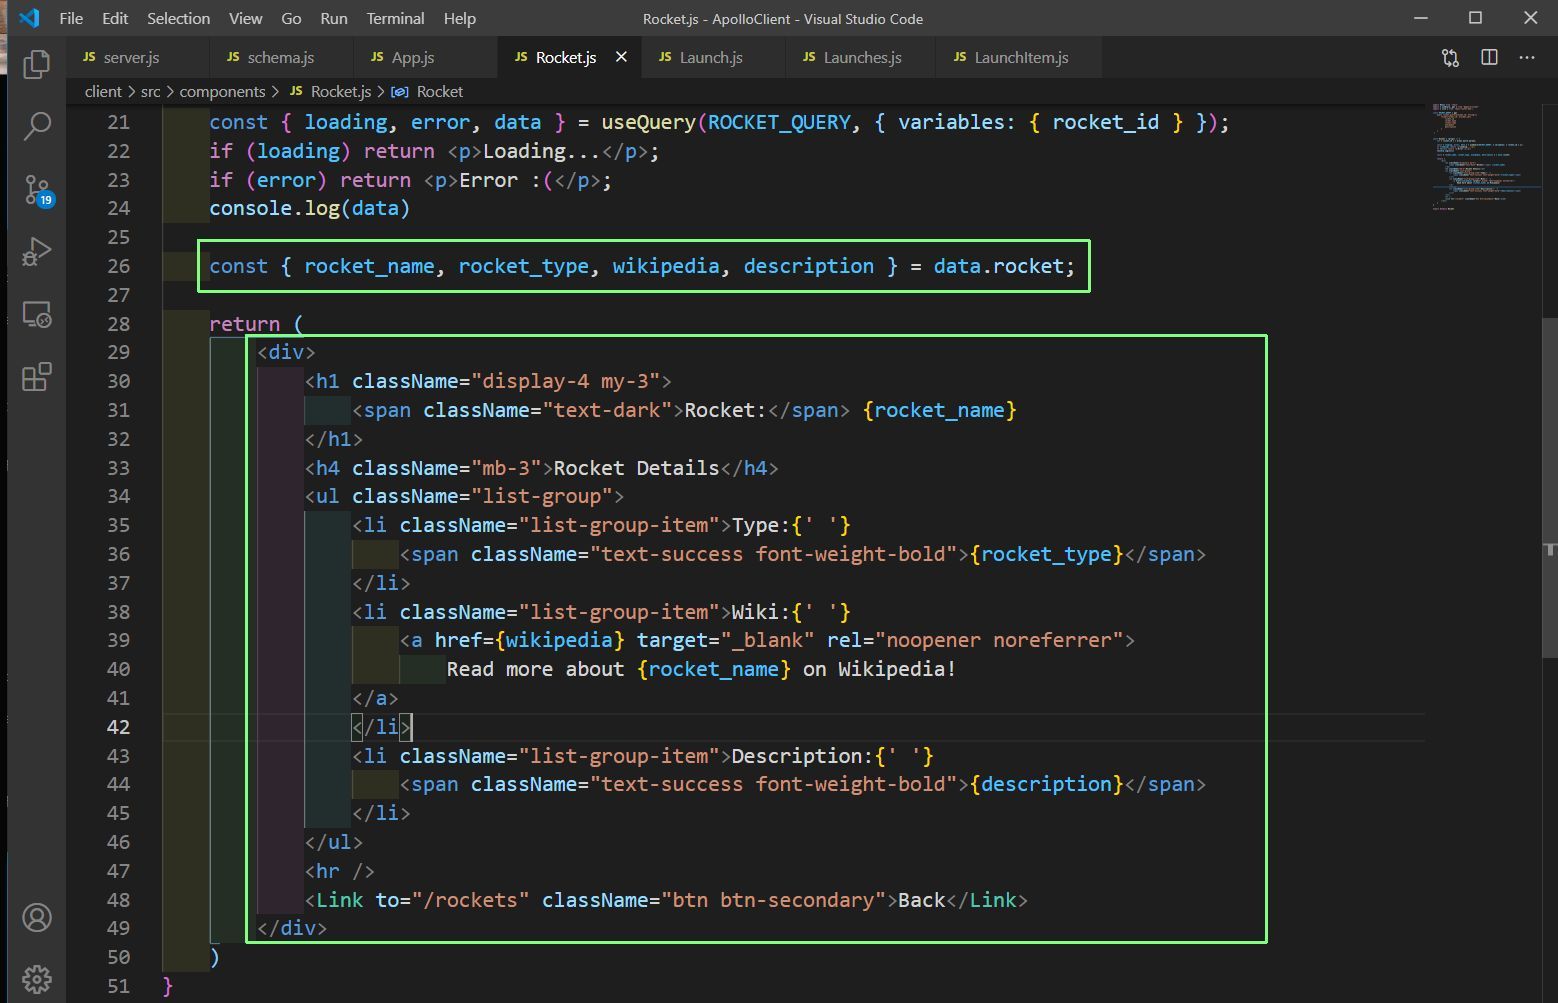Open the Terminal menu
Image resolution: width=1558 pixels, height=1003 pixels.
coord(395,18)
